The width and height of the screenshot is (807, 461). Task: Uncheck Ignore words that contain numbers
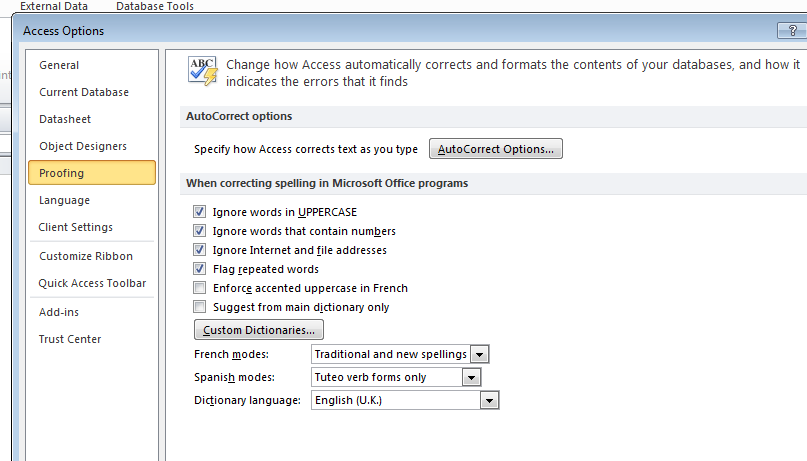point(199,230)
